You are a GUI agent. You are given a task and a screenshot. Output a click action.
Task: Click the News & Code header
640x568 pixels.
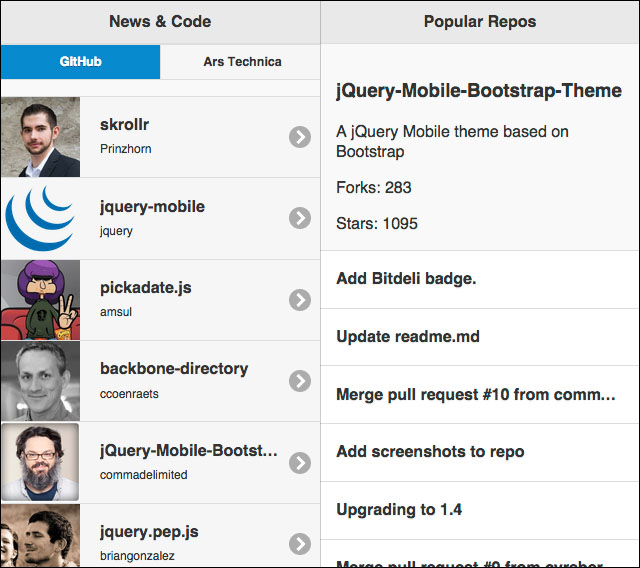[x=160, y=22]
